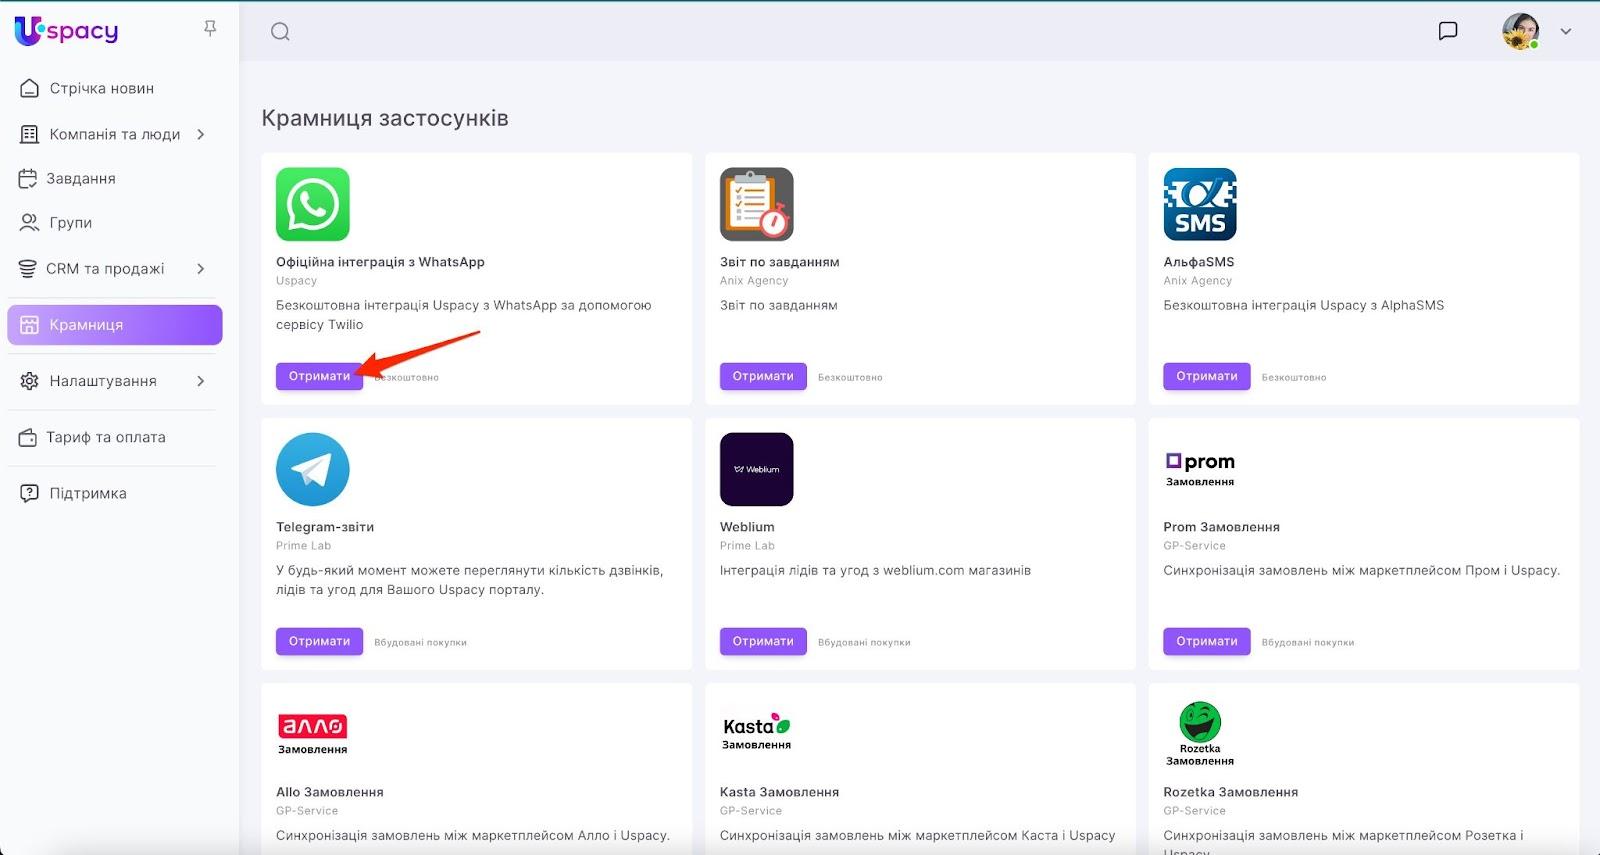1600x855 pixels.
Task: Click the WhatsApp app icon
Action: point(313,204)
